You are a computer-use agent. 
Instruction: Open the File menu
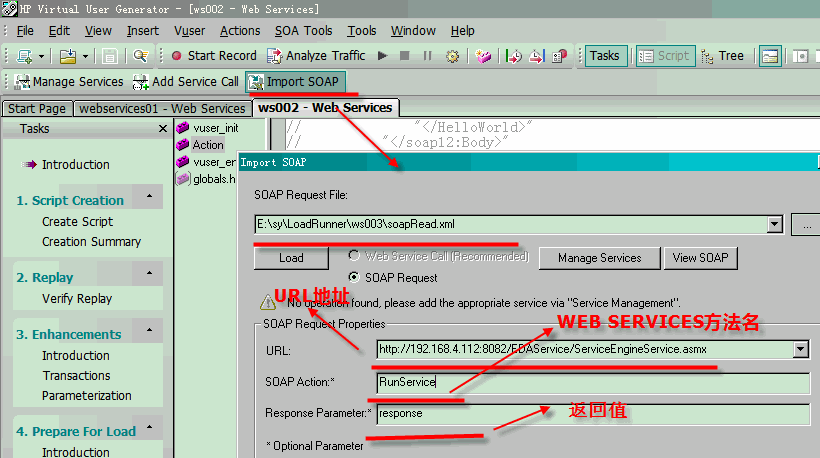[x=25, y=31]
